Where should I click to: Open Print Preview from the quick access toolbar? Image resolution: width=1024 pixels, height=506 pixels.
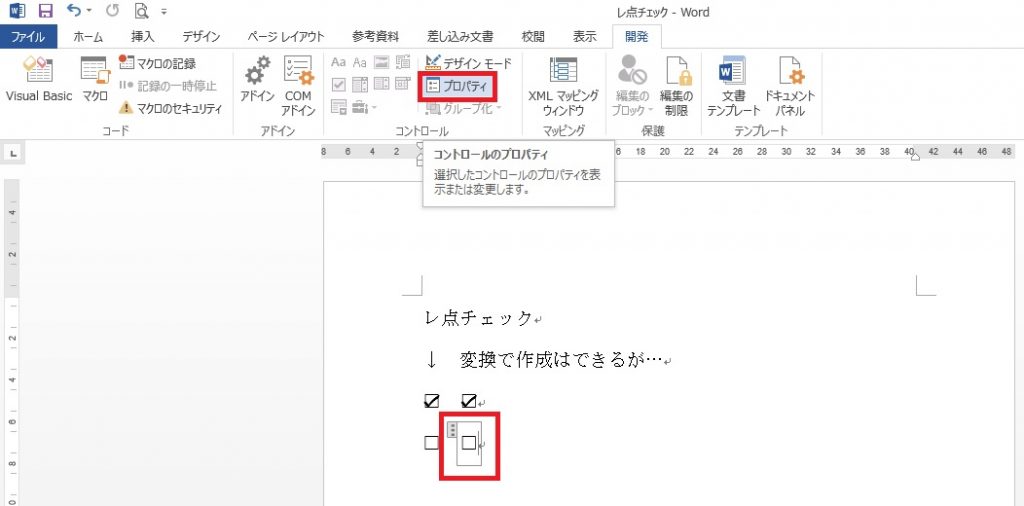[140, 11]
